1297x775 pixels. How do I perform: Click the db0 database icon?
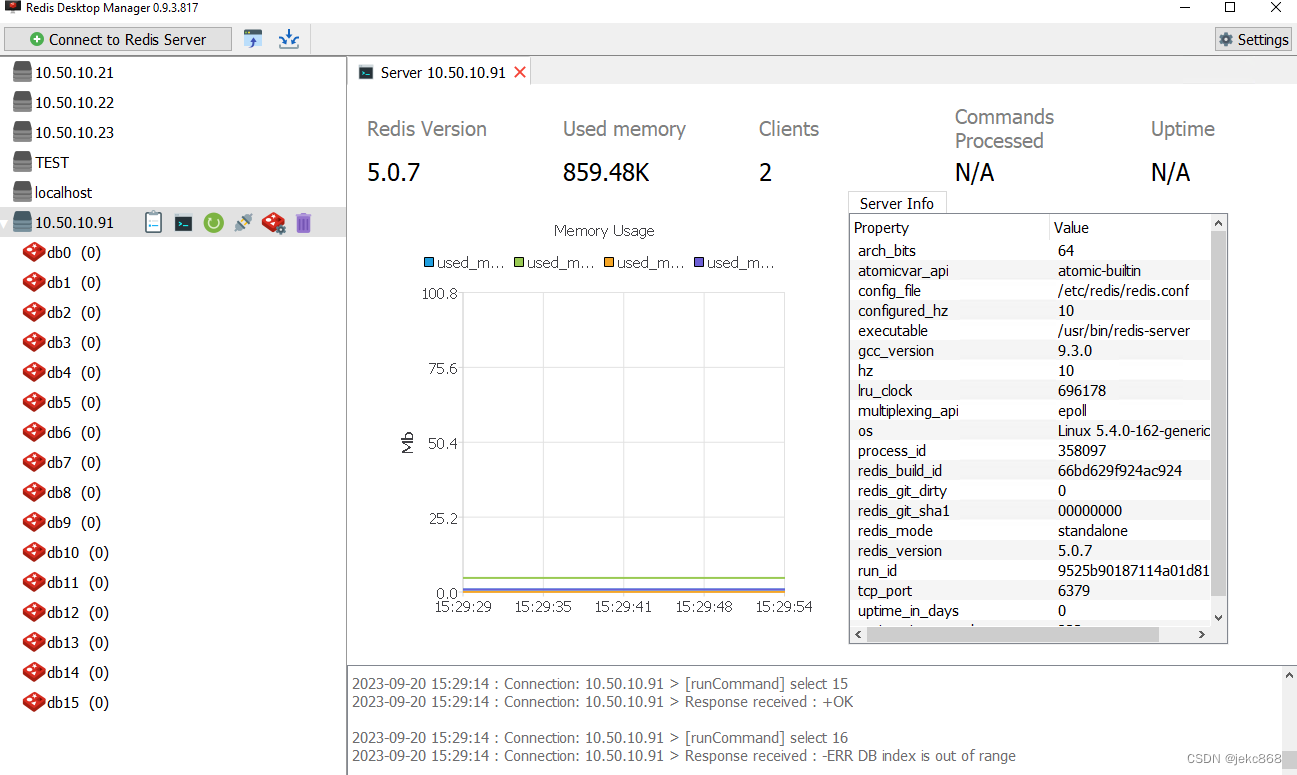click(34, 252)
